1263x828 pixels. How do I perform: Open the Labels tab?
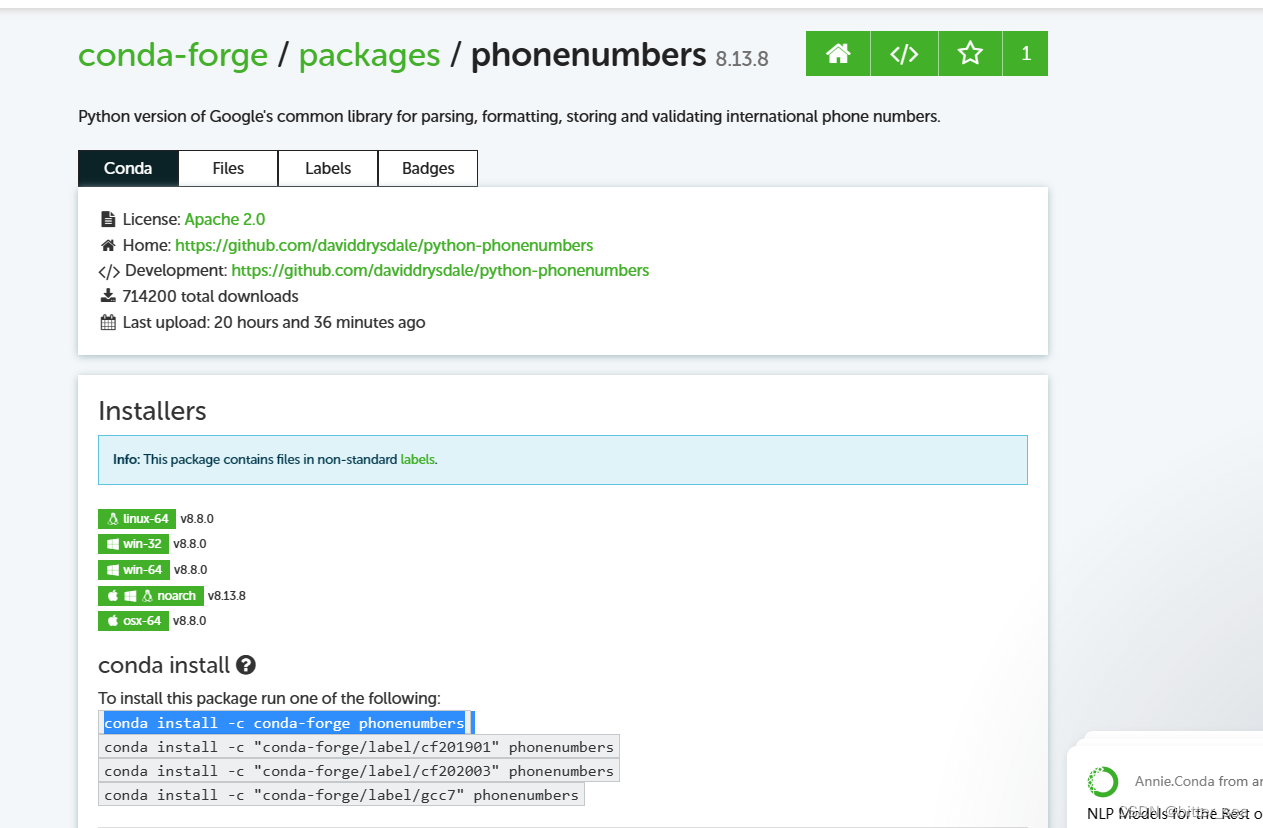tap(327, 168)
